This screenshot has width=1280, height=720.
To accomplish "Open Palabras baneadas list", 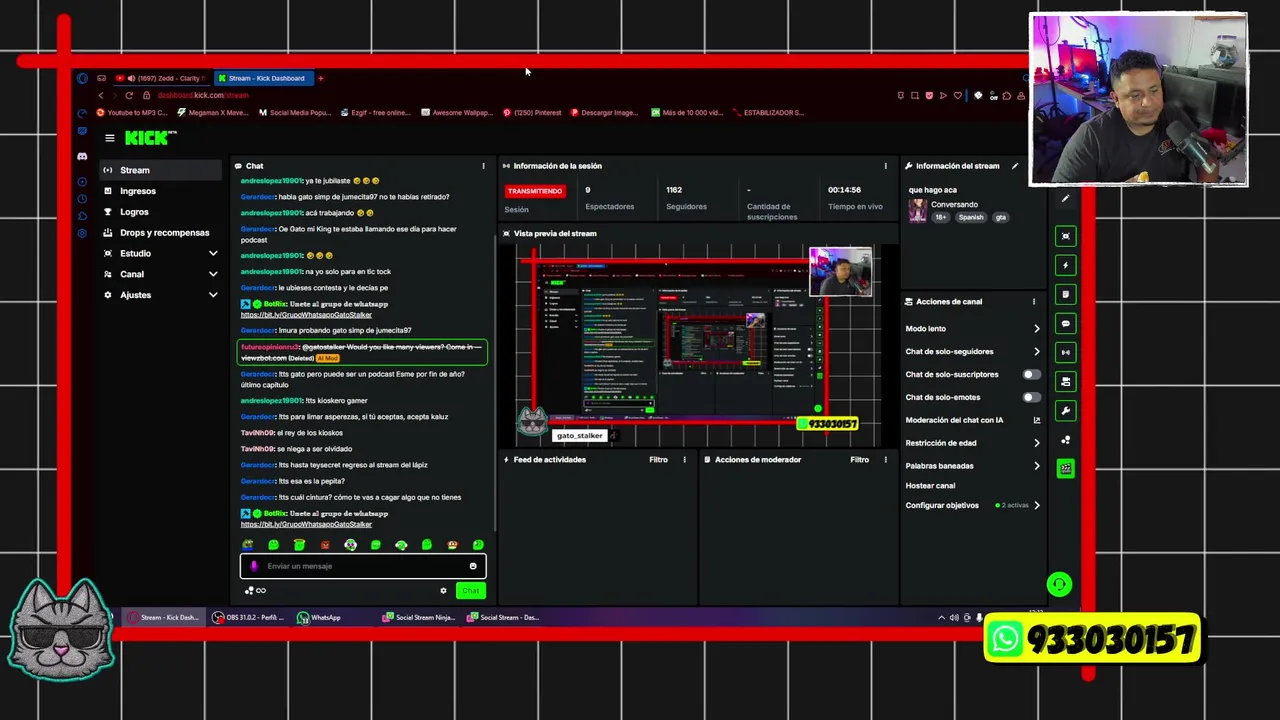I will pyautogui.click(x=972, y=466).
